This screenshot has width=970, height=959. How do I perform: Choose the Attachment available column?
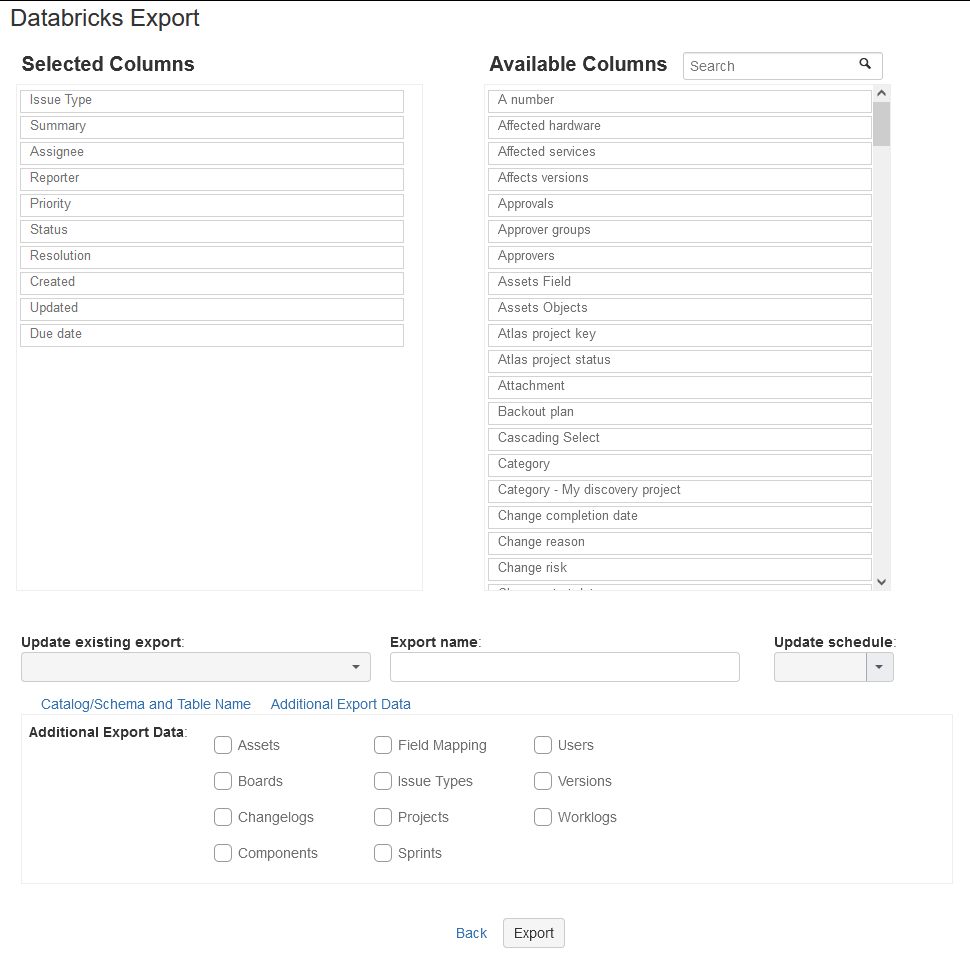click(680, 387)
